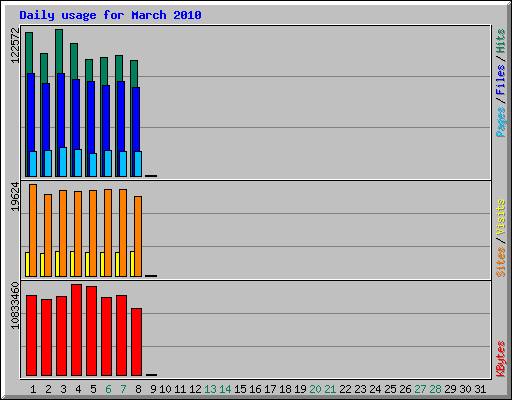Click the orange sites bar for day 8

pos(138,236)
